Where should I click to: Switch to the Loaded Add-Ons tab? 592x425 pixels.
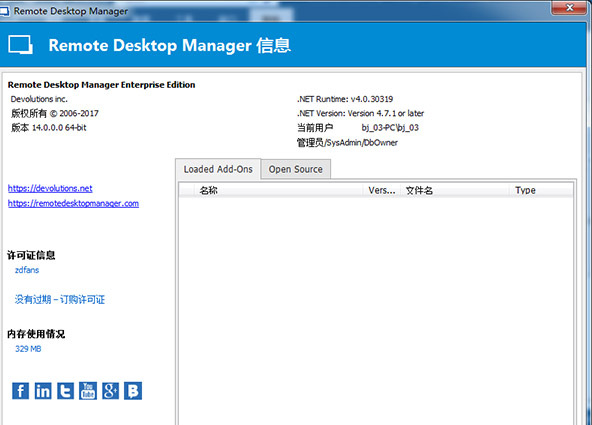coord(218,169)
